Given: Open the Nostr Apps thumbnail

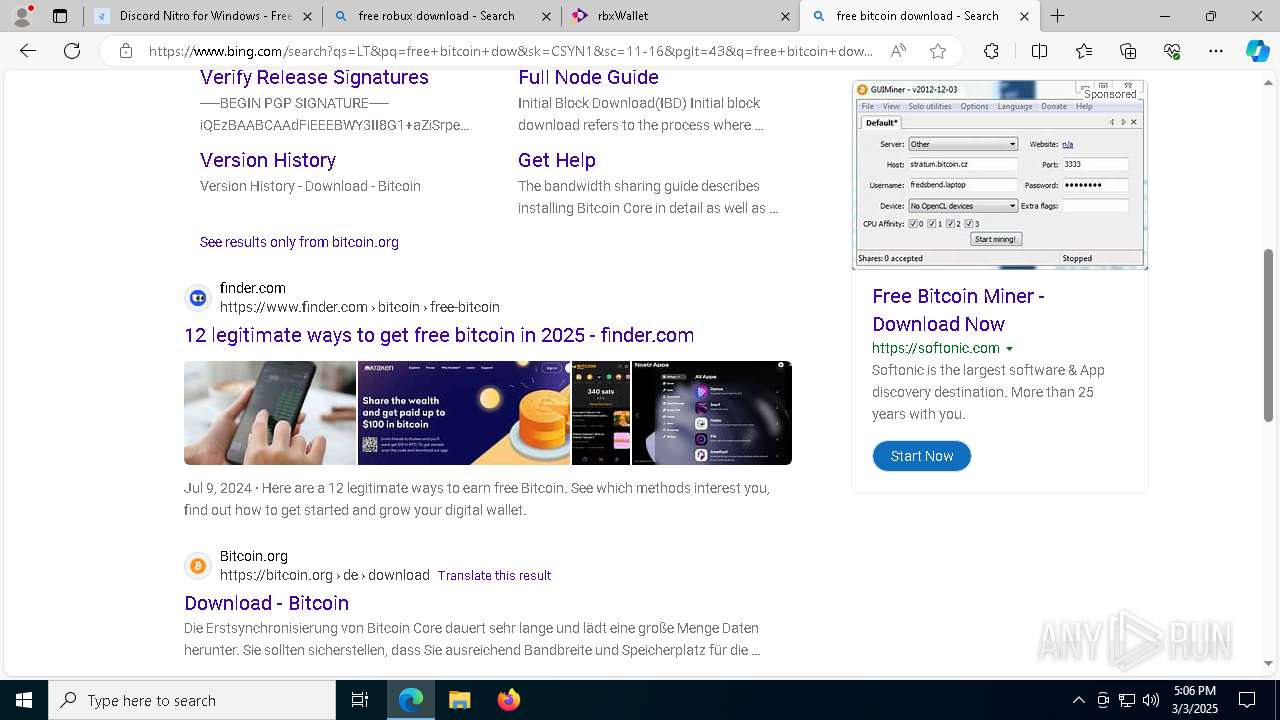Looking at the screenshot, I should click(712, 413).
